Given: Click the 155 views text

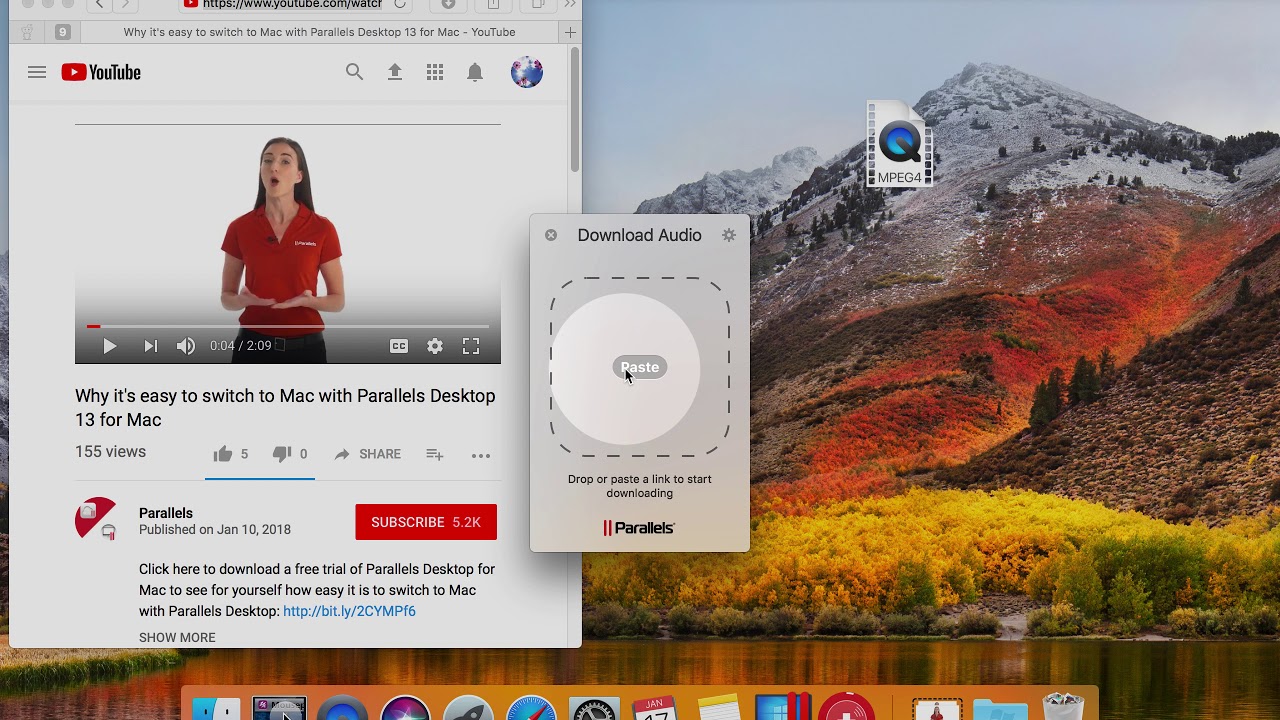Looking at the screenshot, I should [110, 452].
